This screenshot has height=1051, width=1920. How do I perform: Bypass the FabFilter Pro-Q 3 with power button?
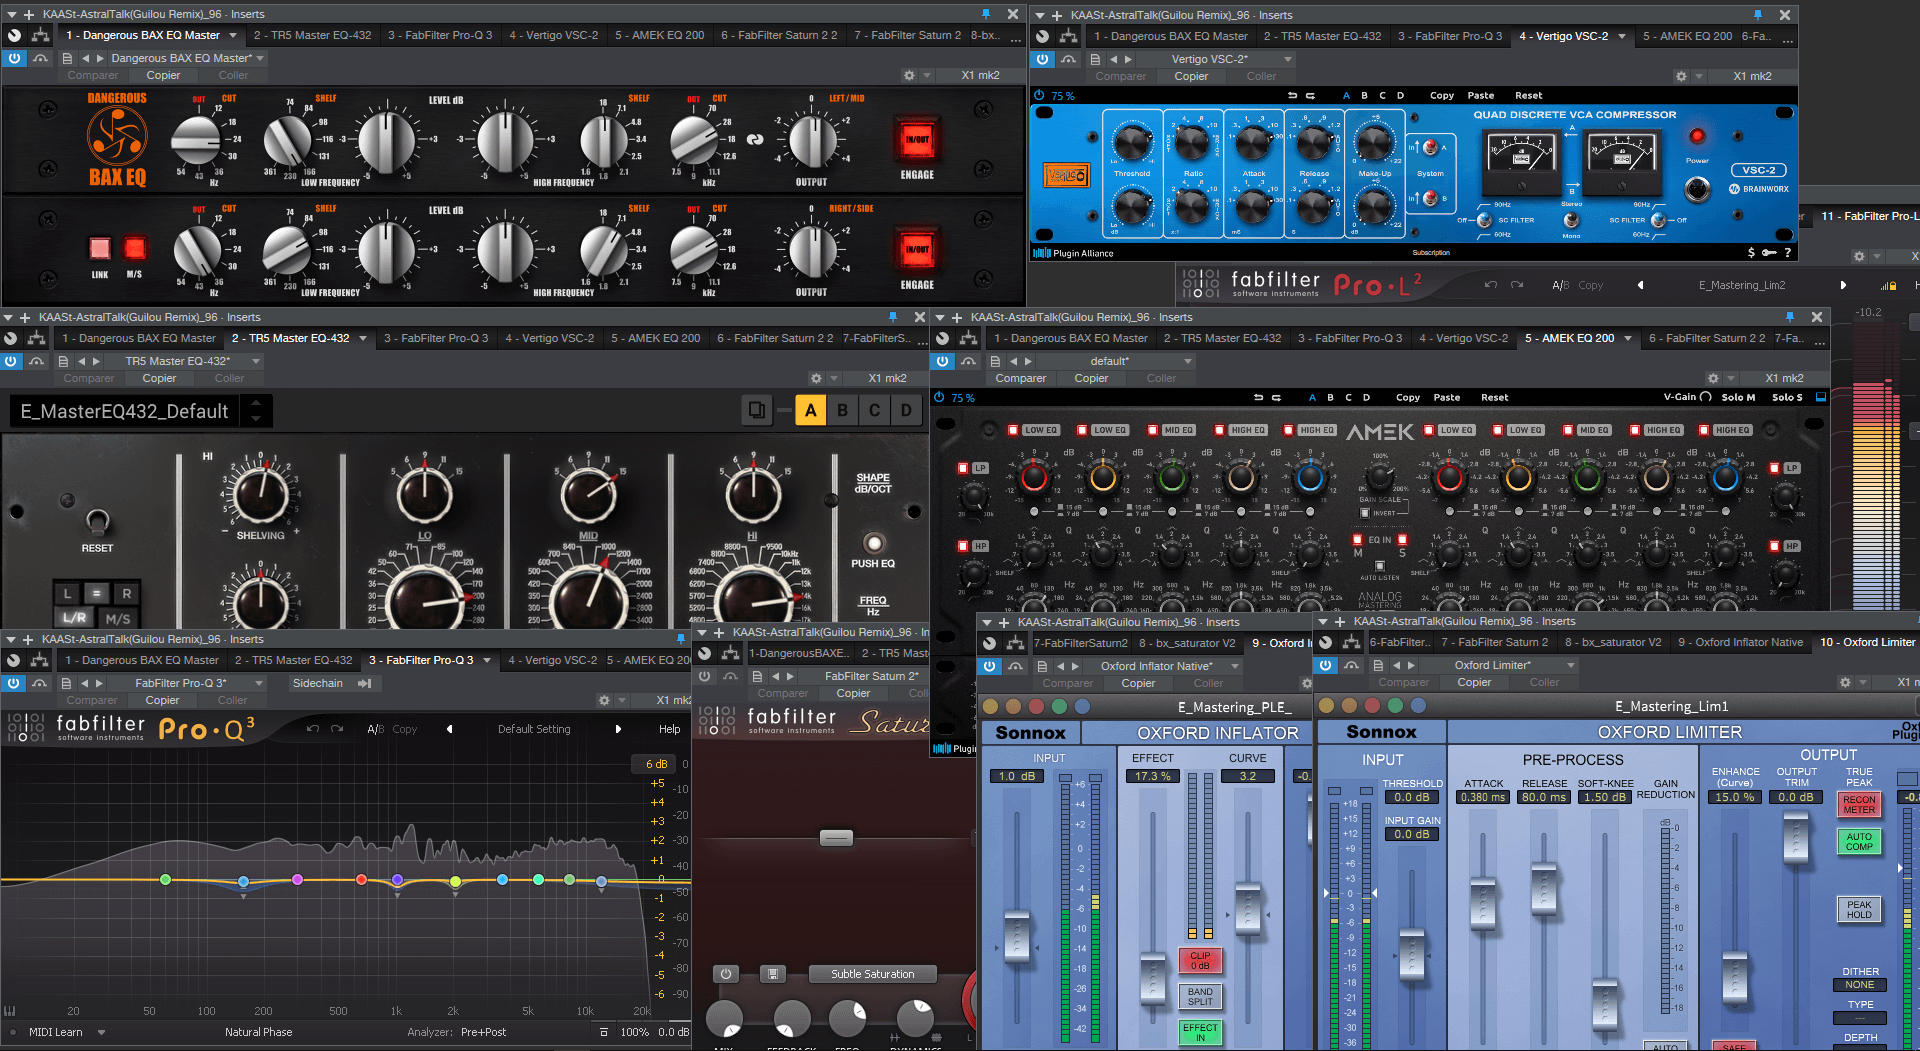(14, 683)
